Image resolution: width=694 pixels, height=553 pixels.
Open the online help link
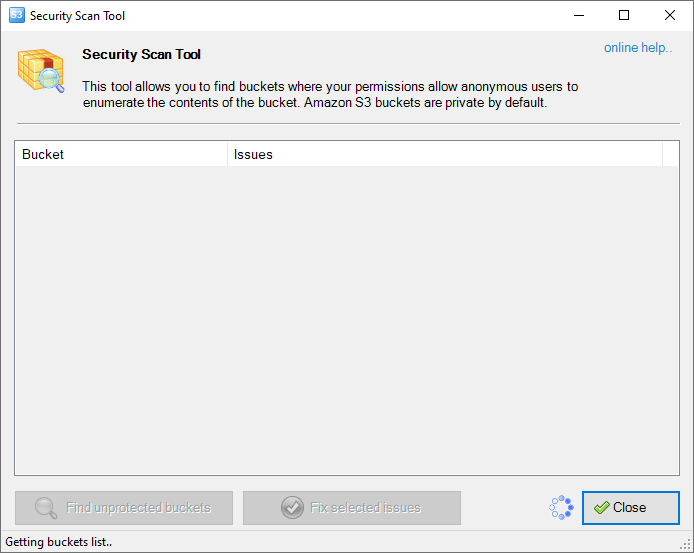[638, 48]
